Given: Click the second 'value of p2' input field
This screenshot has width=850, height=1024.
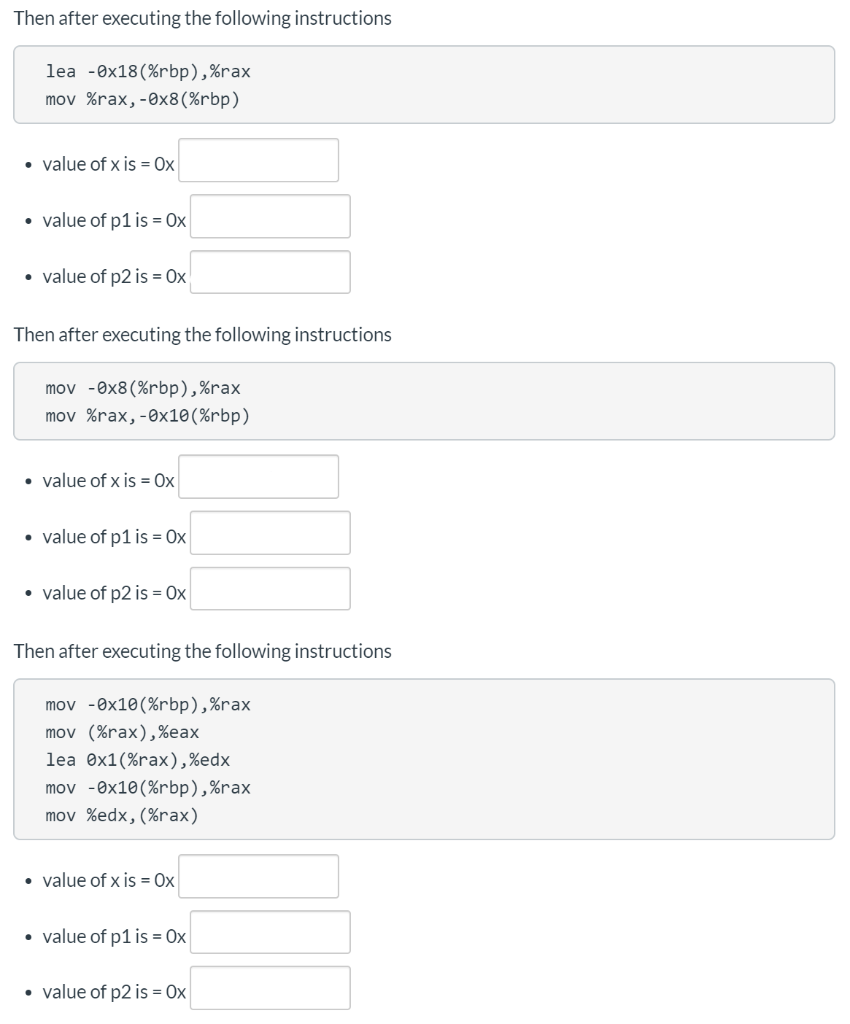Looking at the screenshot, I should [x=270, y=589].
